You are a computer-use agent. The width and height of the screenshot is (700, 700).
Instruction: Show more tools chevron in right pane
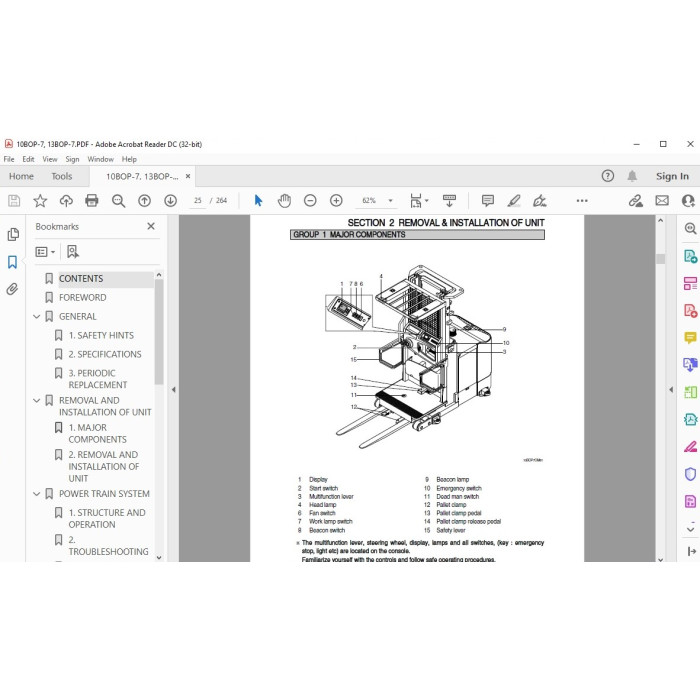(690, 529)
